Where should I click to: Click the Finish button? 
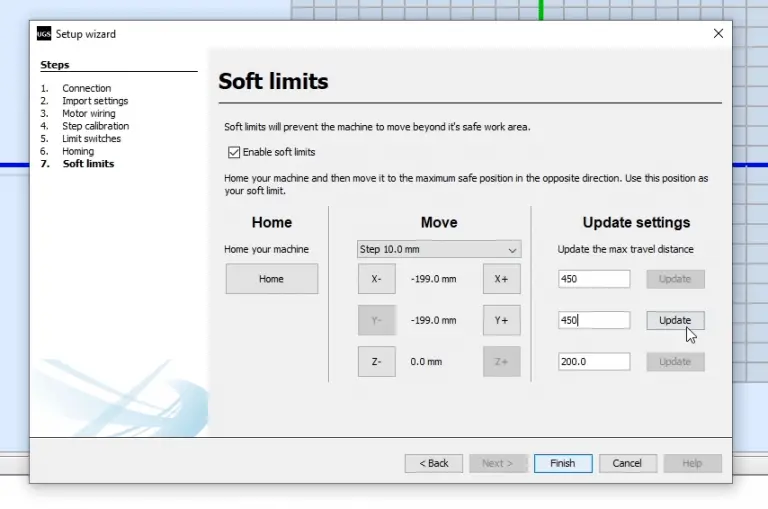pyautogui.click(x=562, y=463)
